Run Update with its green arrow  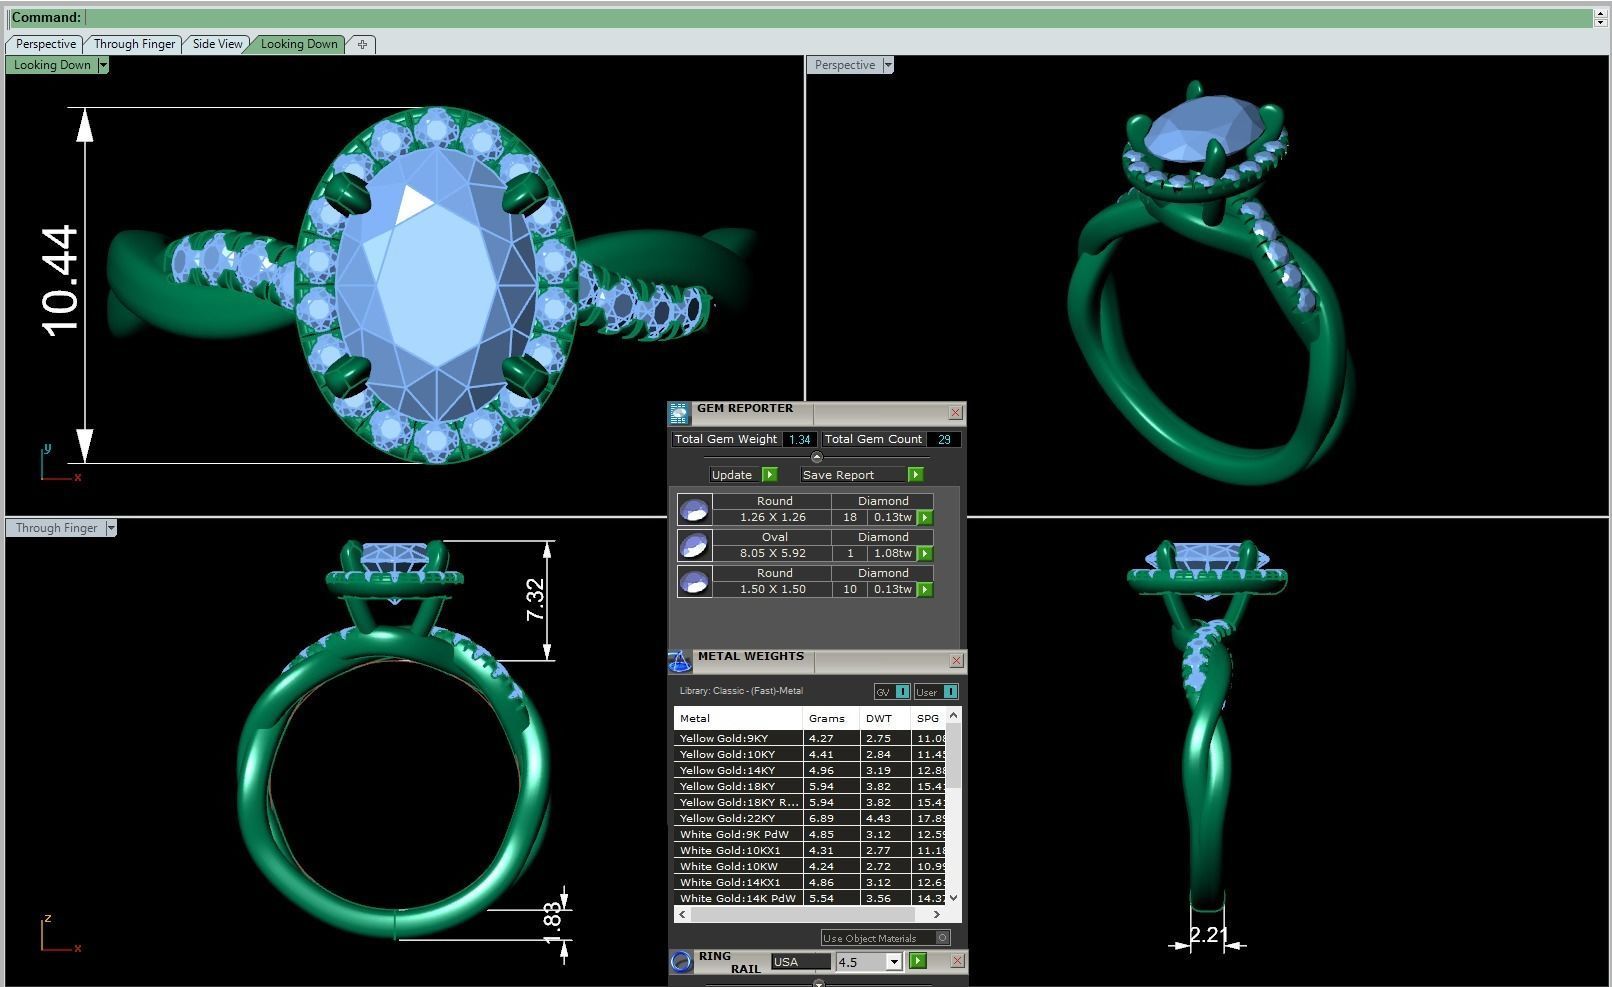(x=769, y=474)
